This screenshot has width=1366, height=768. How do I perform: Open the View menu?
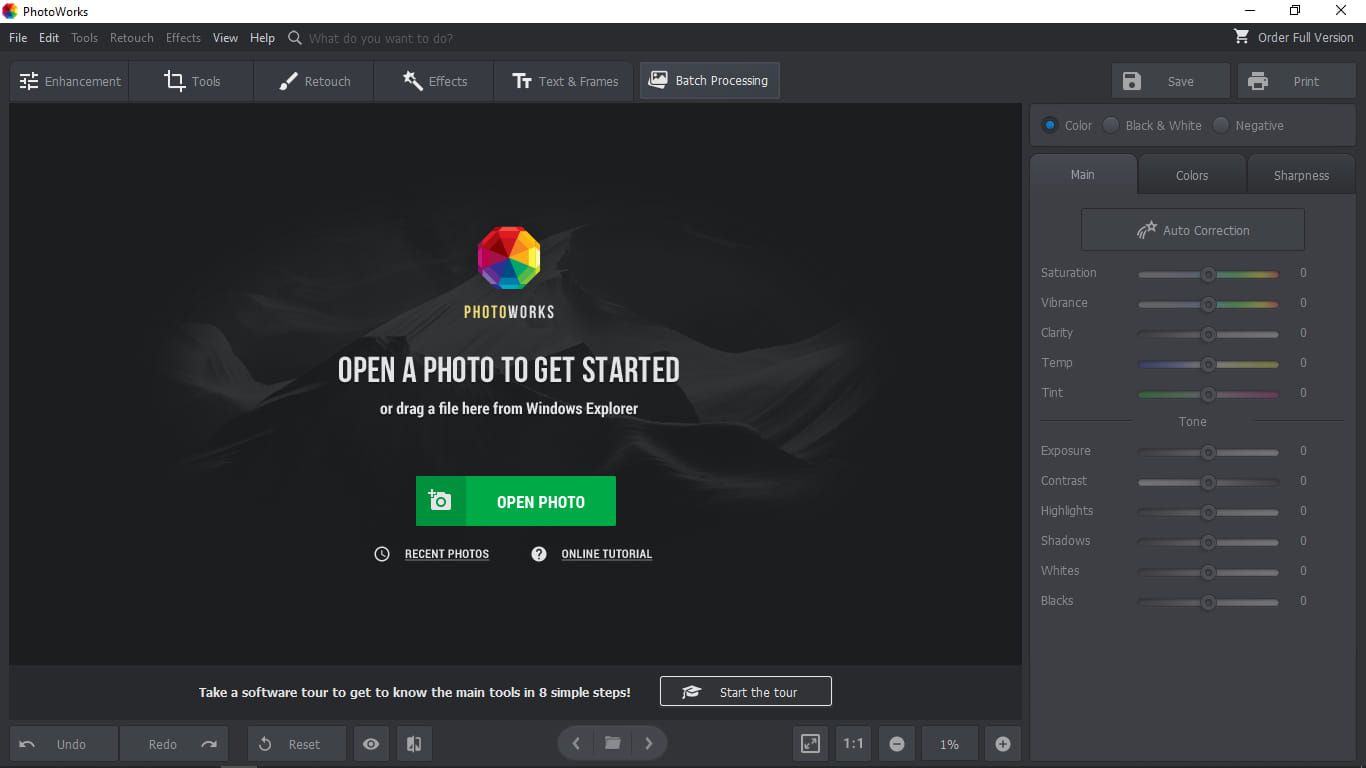pos(225,38)
